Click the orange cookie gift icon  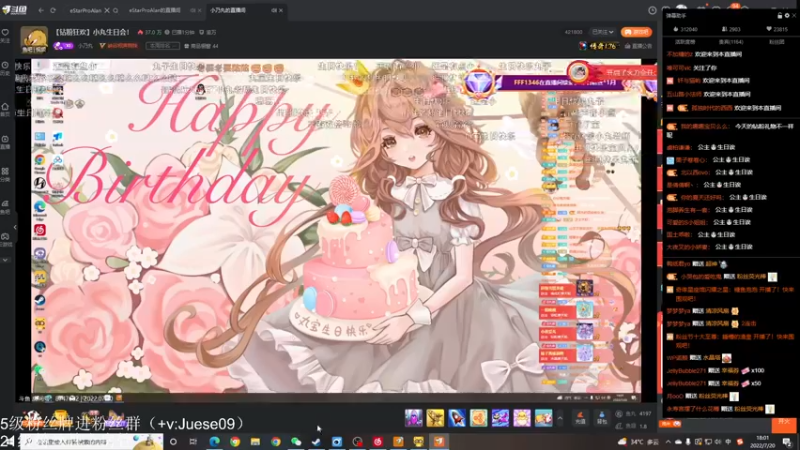pos(479,418)
